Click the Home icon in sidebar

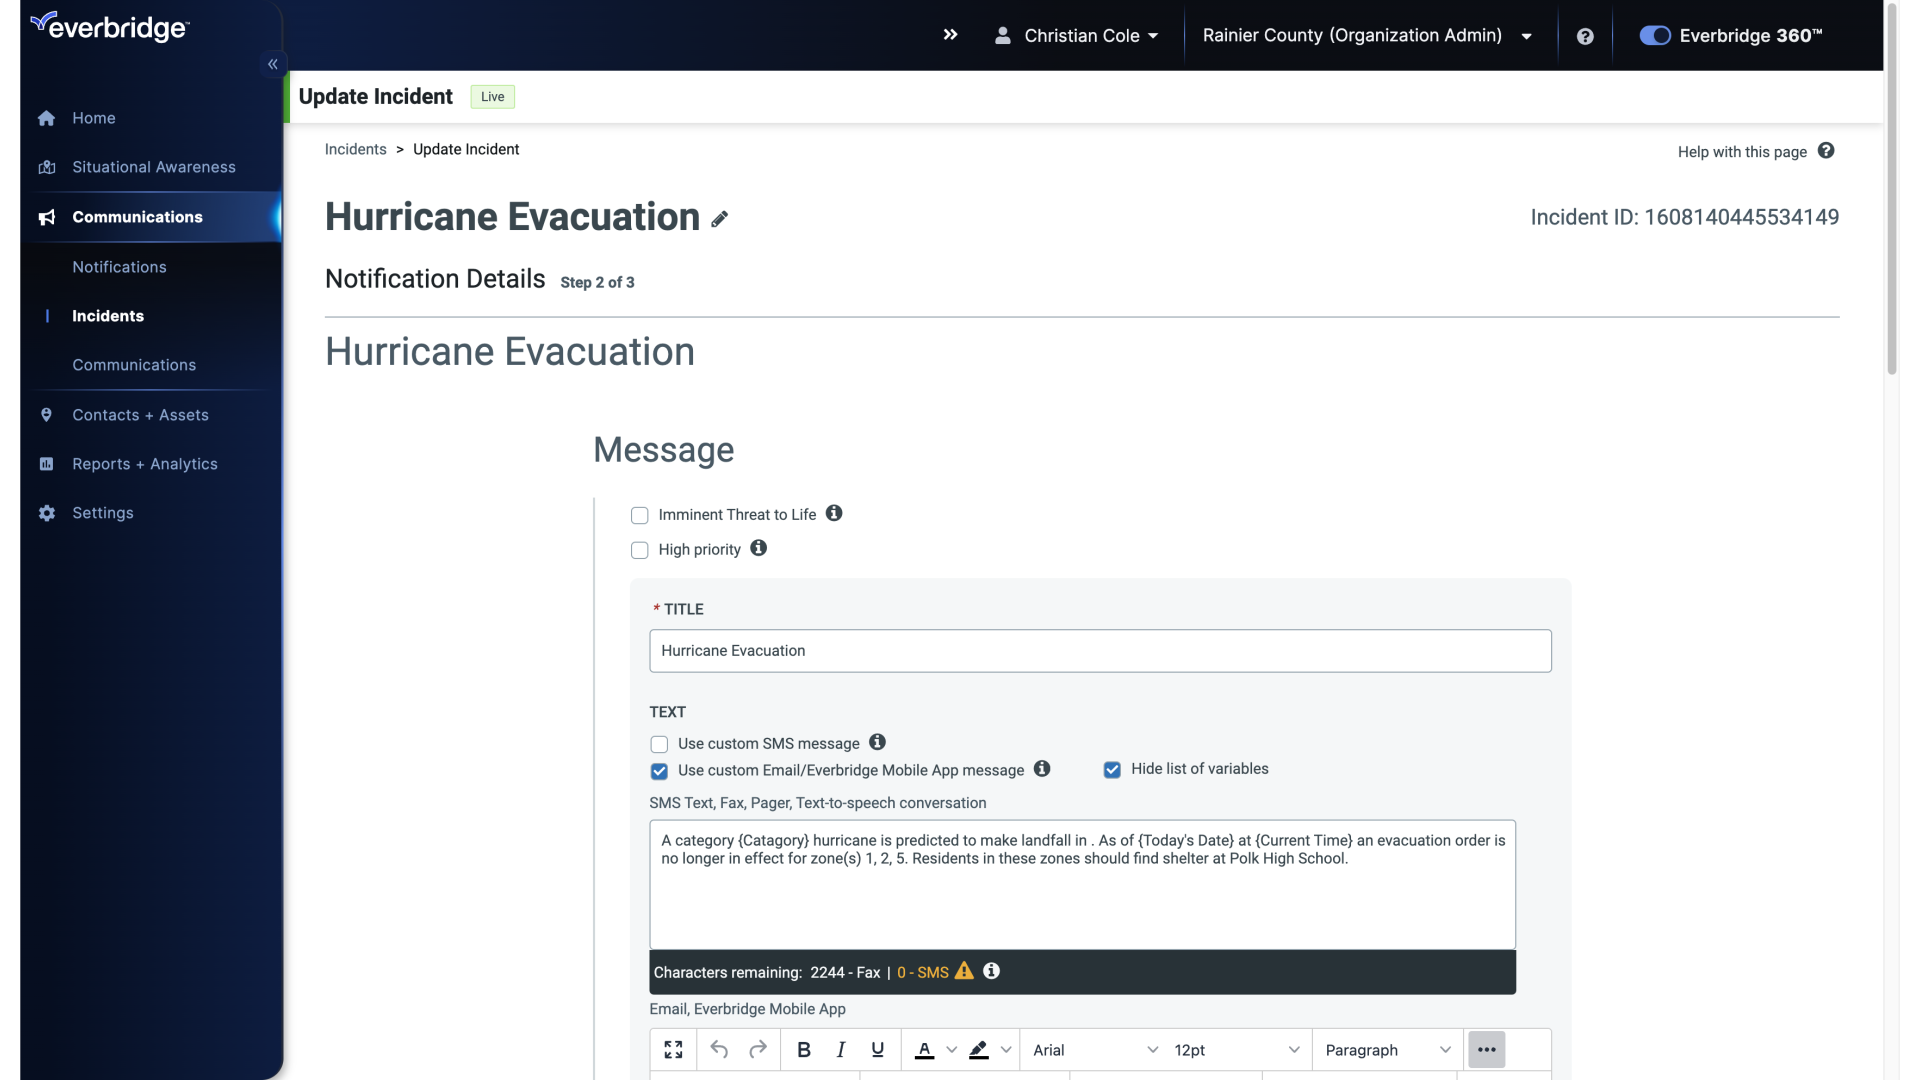[x=46, y=118]
